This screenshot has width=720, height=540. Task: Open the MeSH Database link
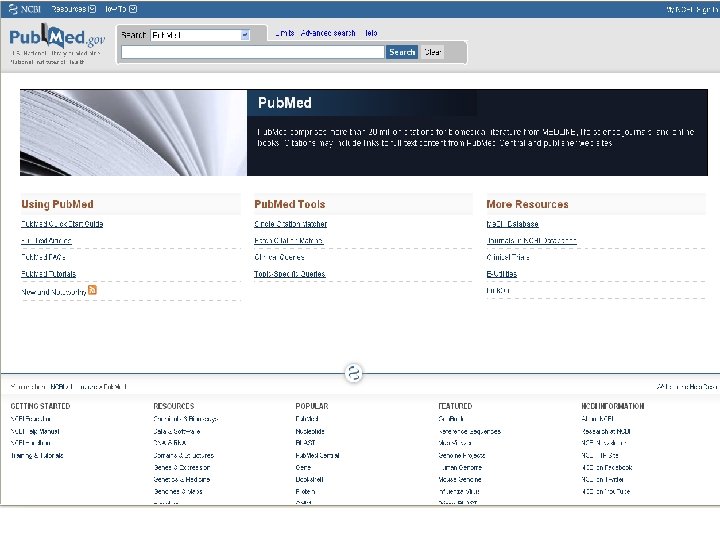512,224
